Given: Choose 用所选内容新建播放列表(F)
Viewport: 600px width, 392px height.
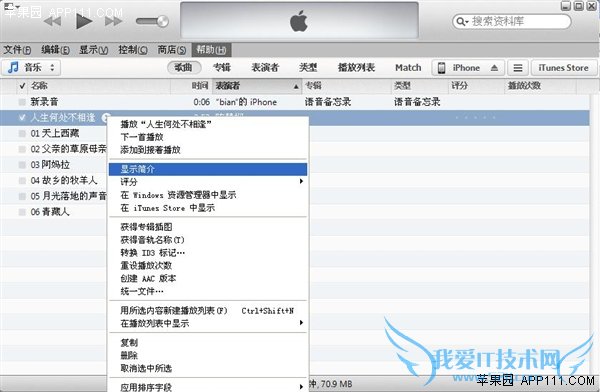Looking at the screenshot, I should [209, 310].
